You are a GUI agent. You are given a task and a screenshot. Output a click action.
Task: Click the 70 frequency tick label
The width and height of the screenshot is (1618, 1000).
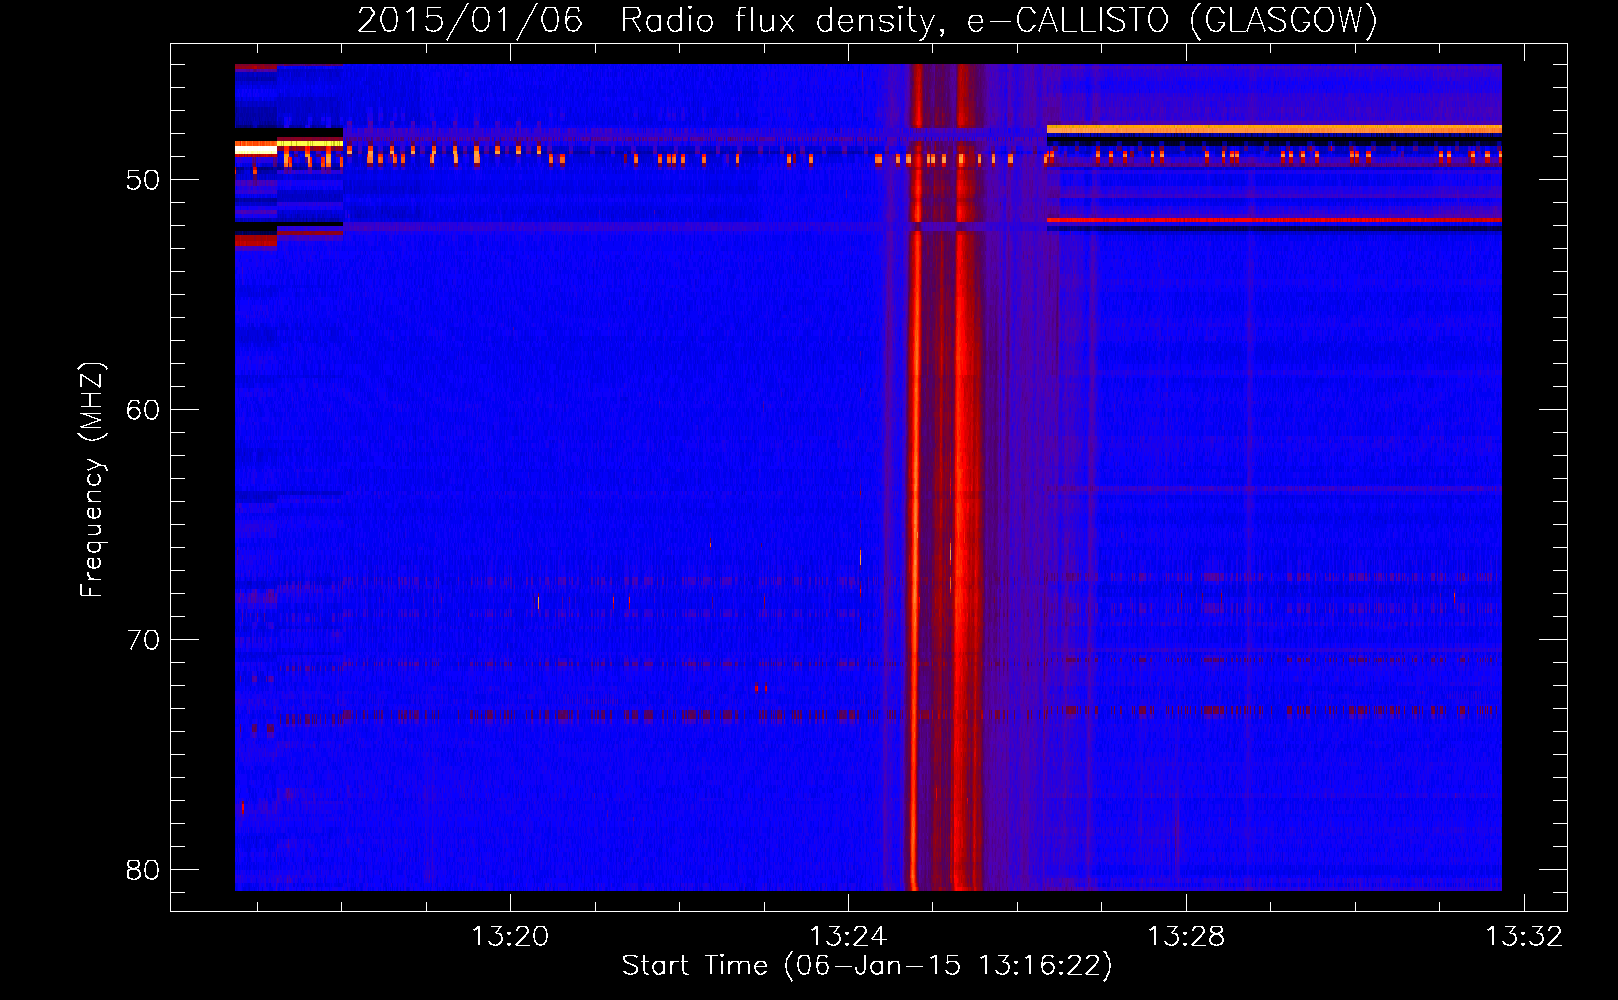click(143, 640)
